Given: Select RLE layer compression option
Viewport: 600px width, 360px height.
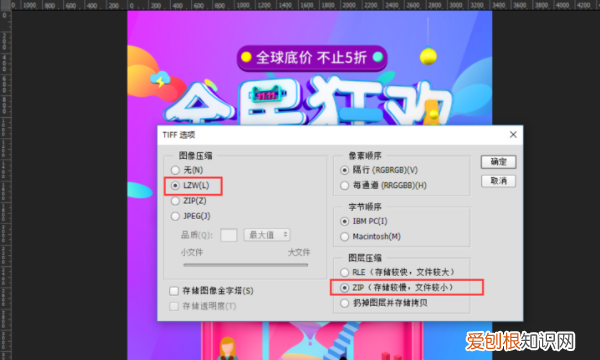Looking at the screenshot, I should coord(344,272).
